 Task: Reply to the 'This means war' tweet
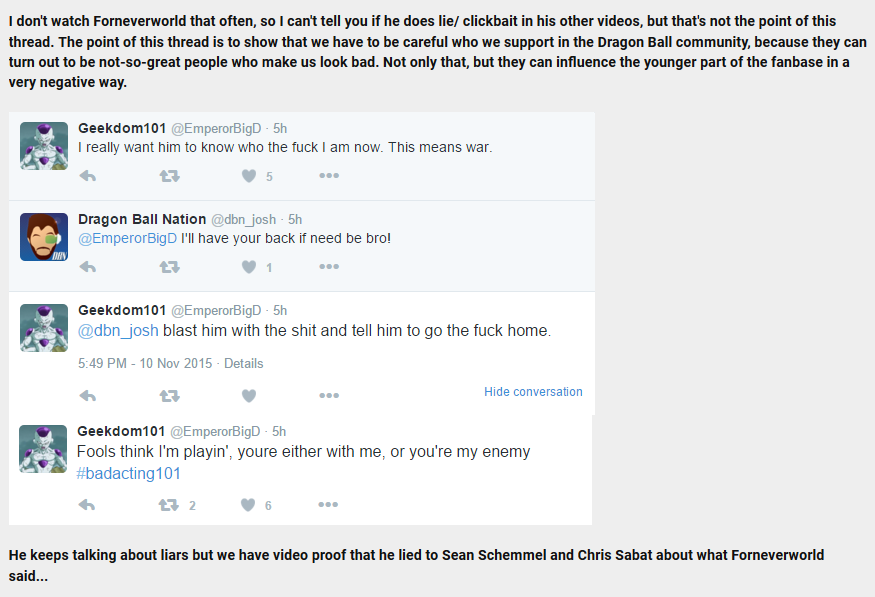tap(88, 176)
